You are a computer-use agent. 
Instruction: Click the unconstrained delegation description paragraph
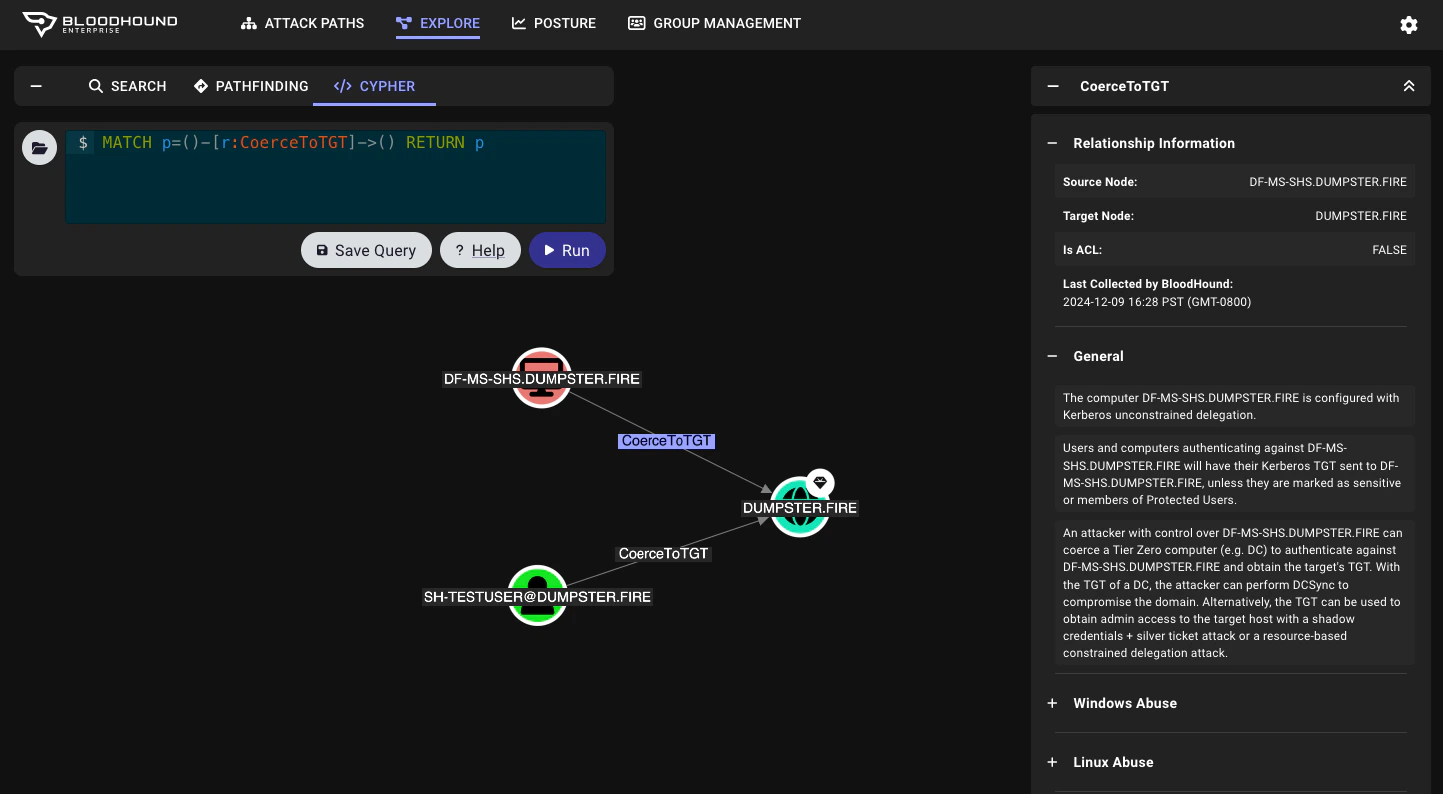pos(1235,406)
